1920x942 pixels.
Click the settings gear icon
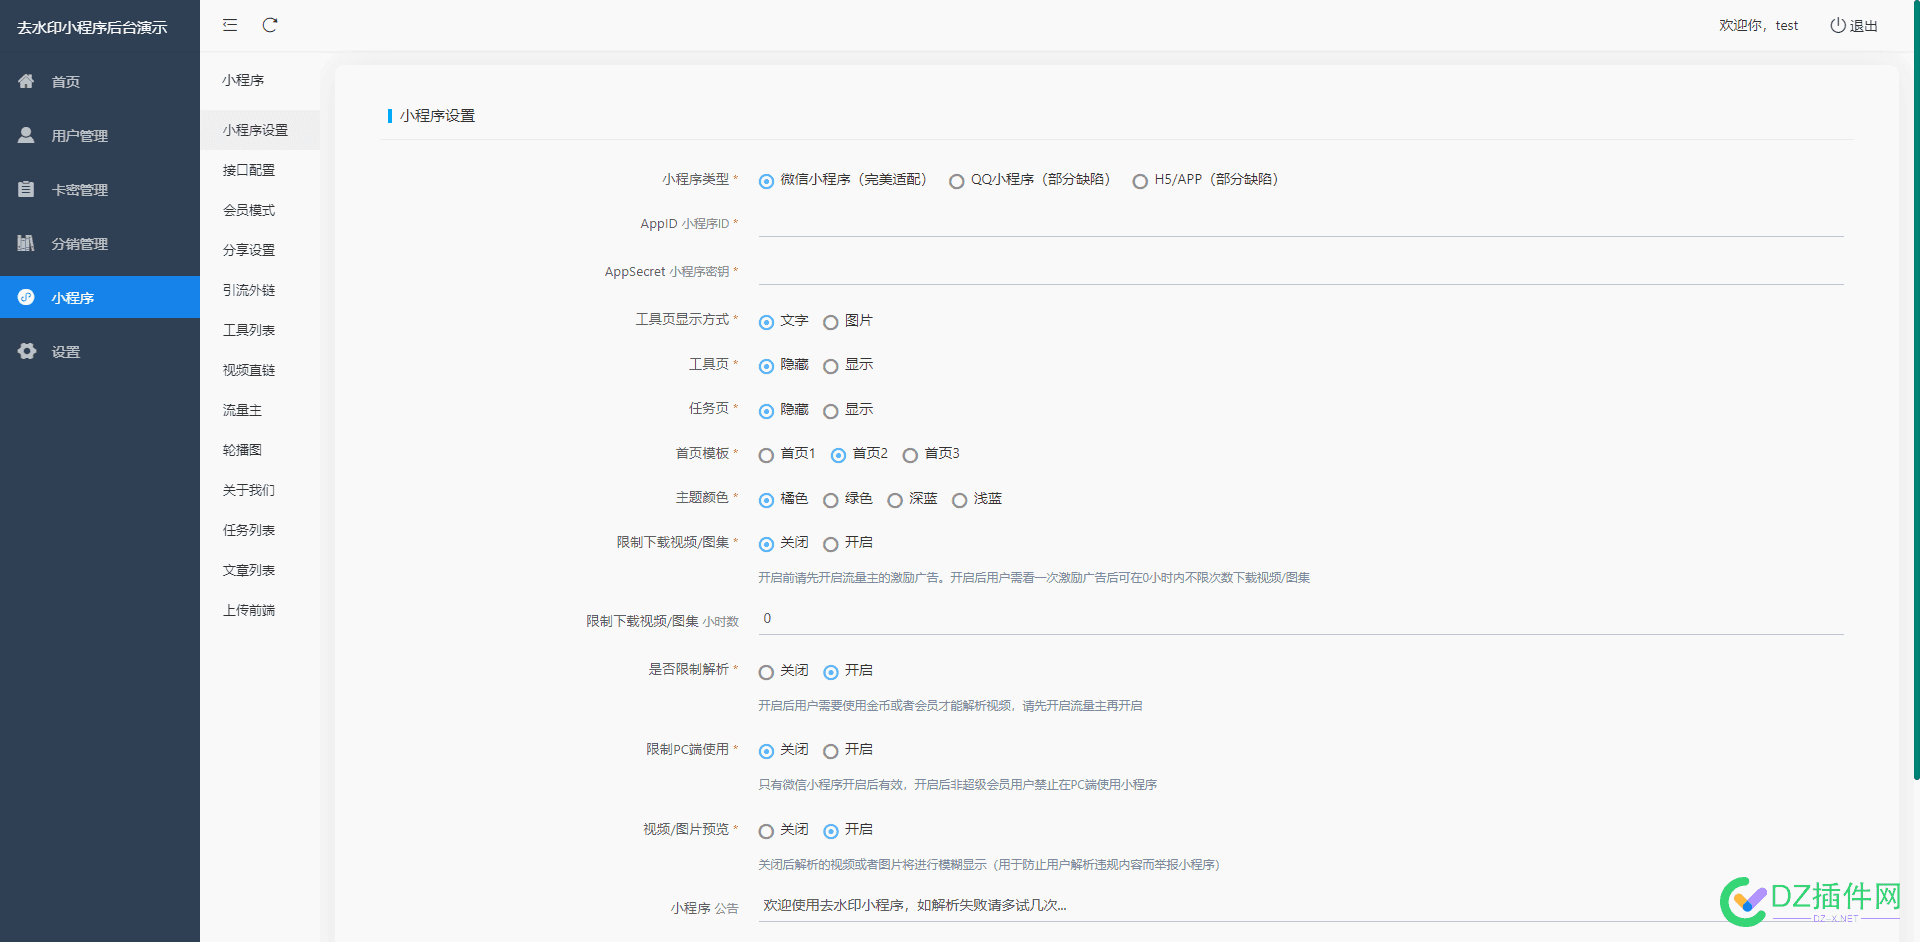pos(26,351)
